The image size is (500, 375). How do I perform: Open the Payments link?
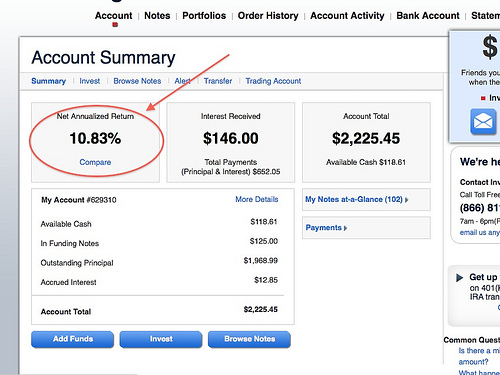(x=324, y=228)
